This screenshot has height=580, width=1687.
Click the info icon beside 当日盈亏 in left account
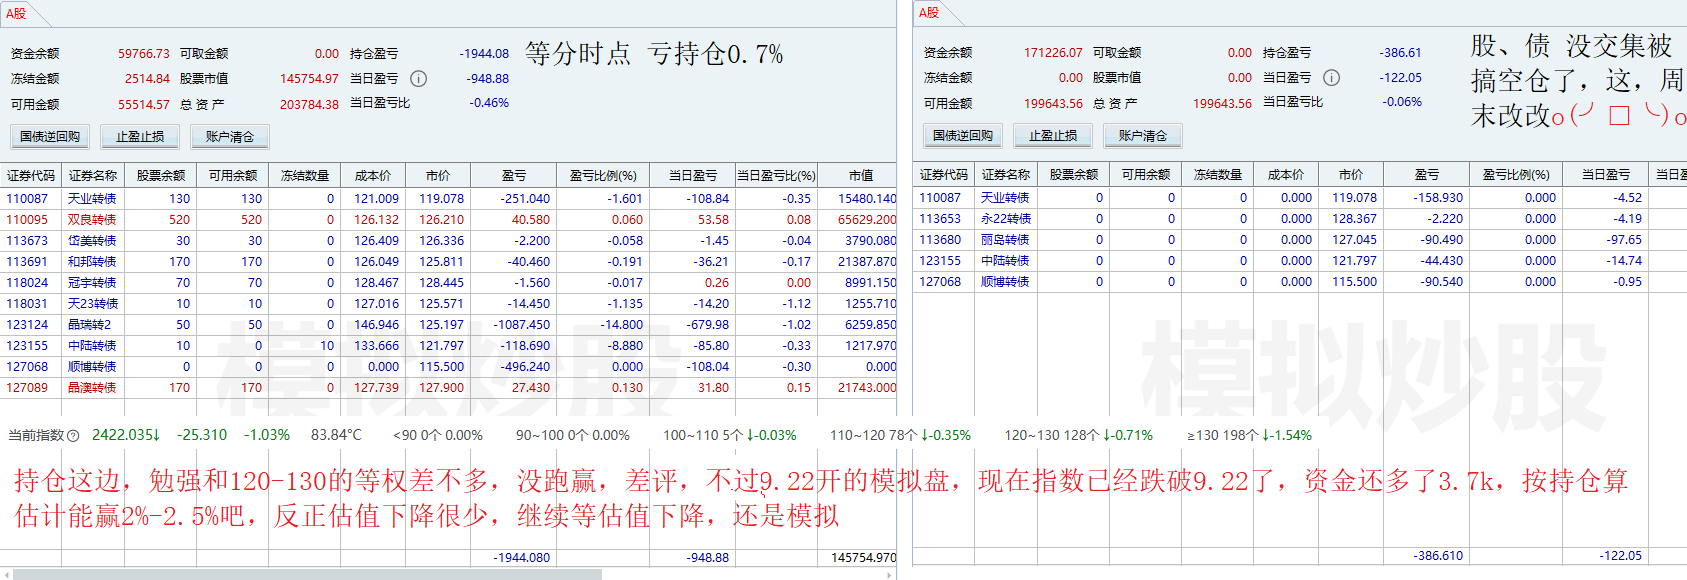[419, 79]
